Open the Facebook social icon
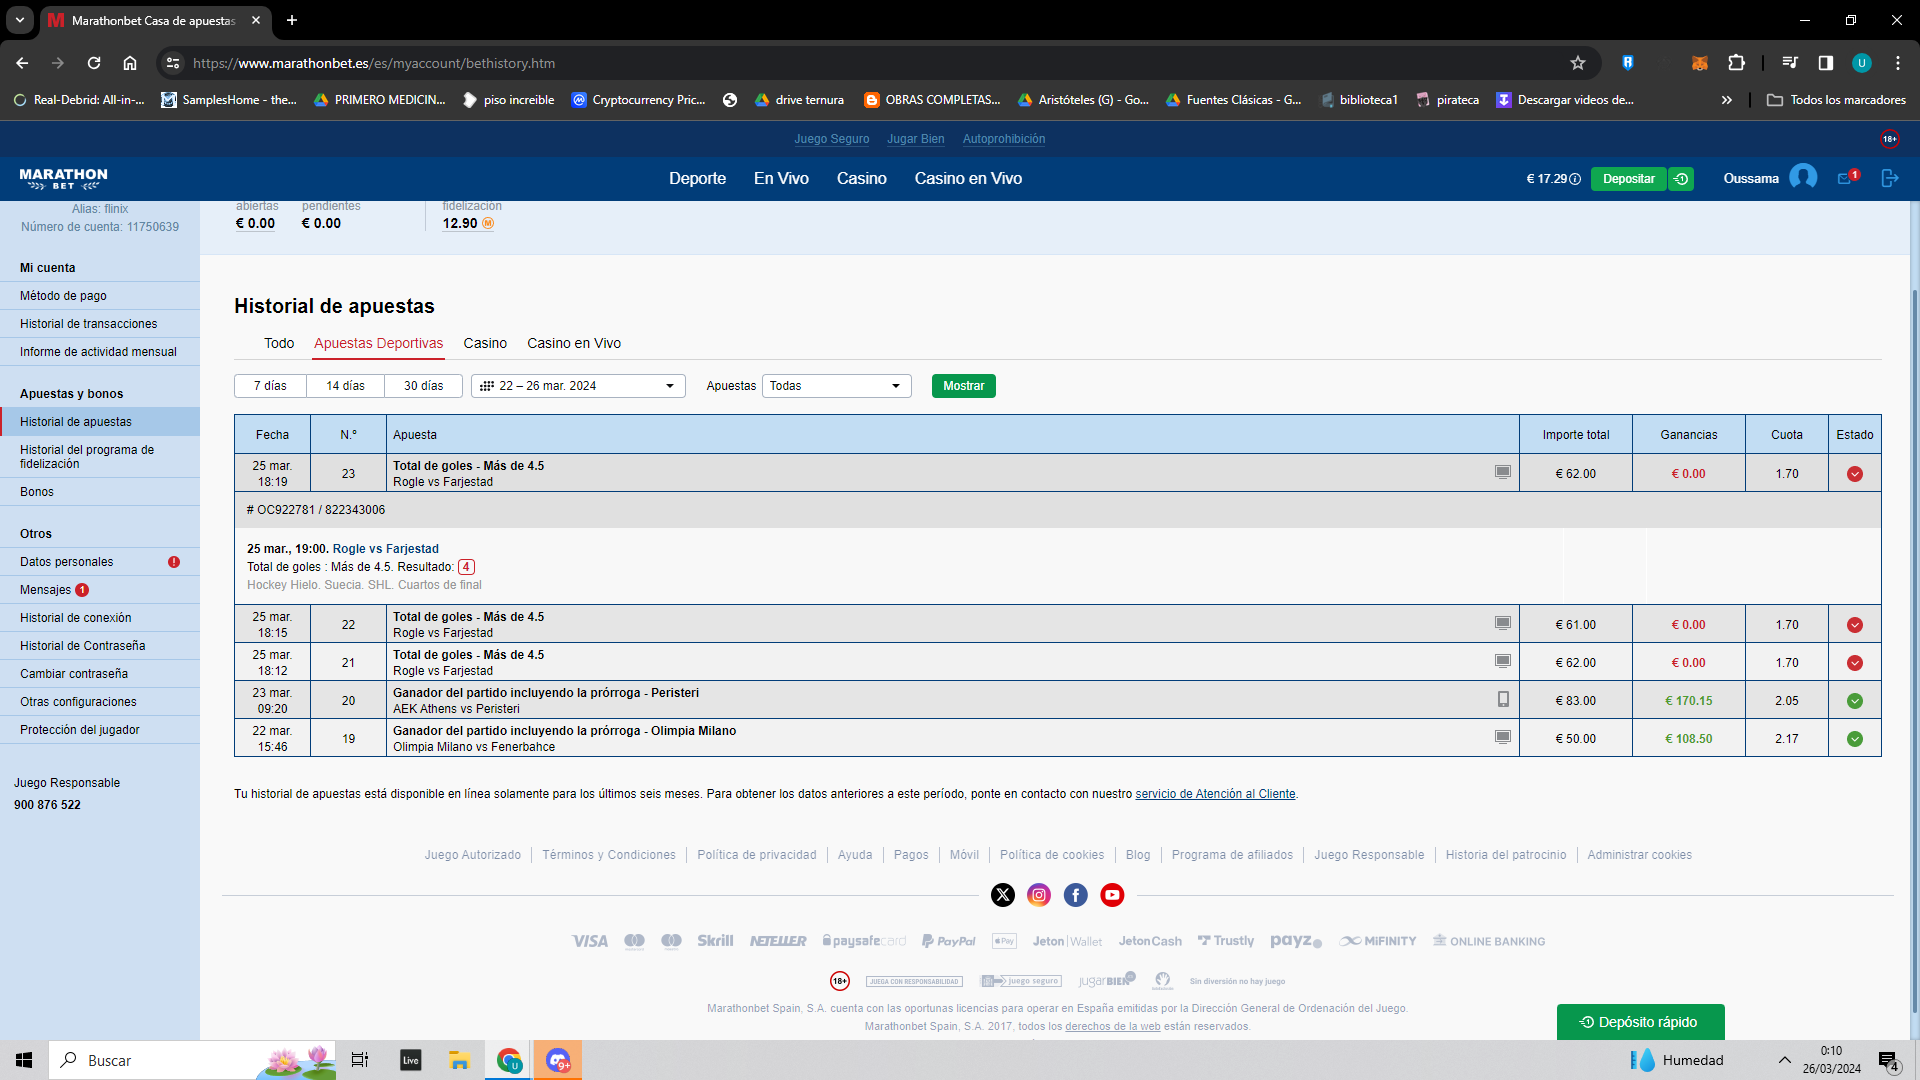This screenshot has width=1920, height=1080. 1076,895
